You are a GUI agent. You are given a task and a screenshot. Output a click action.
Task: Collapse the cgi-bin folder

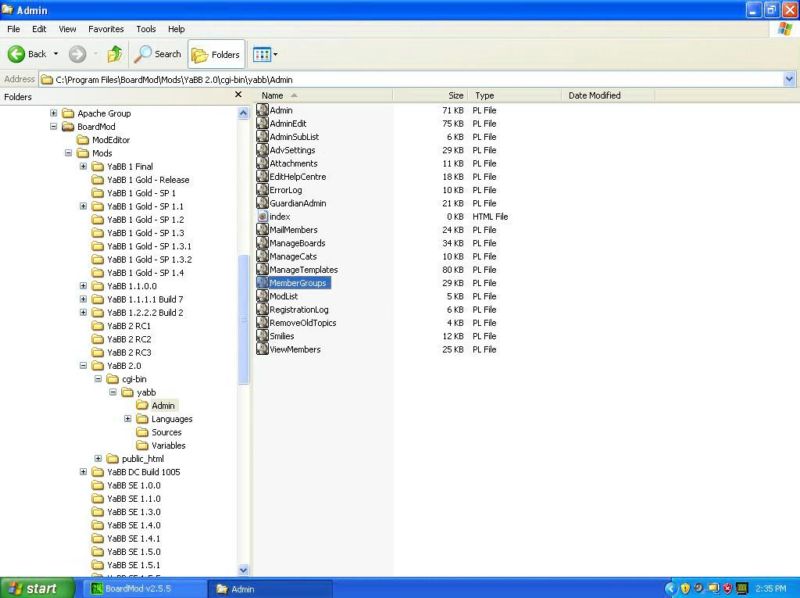pos(98,379)
